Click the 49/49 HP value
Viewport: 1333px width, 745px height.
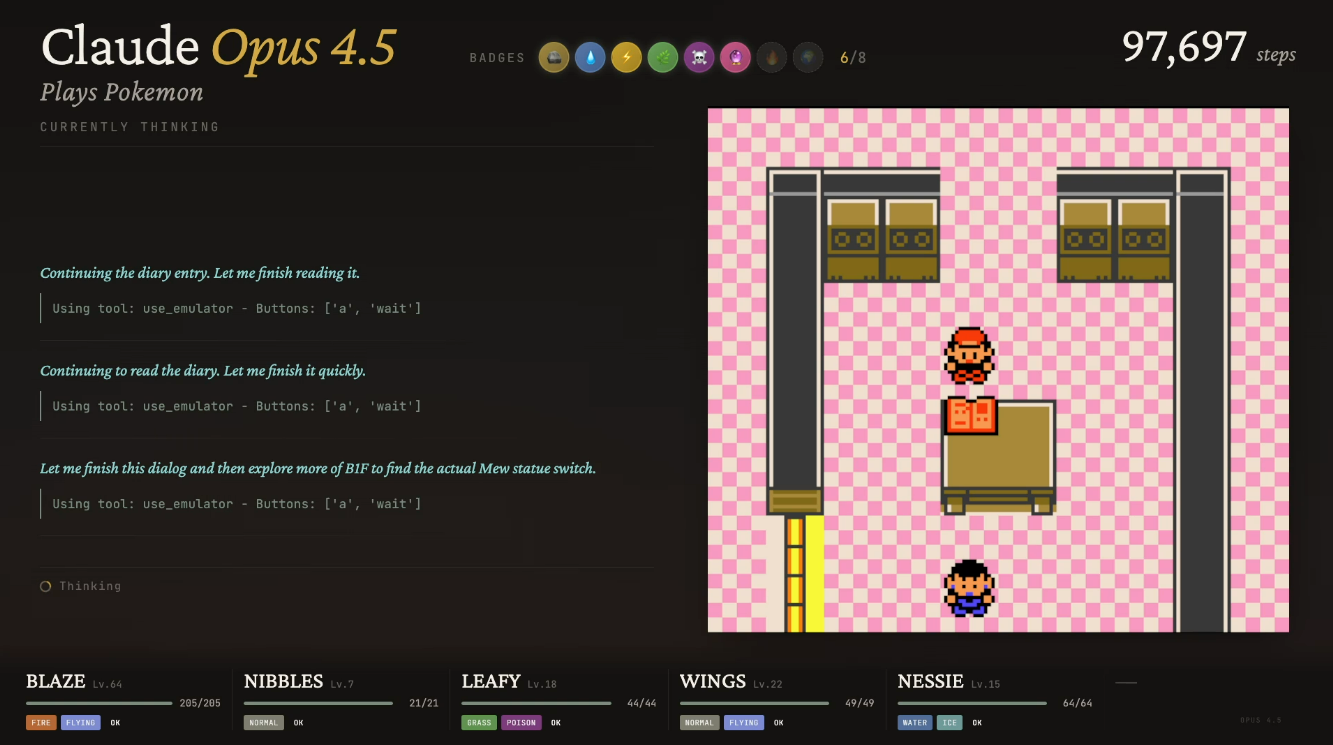point(860,703)
